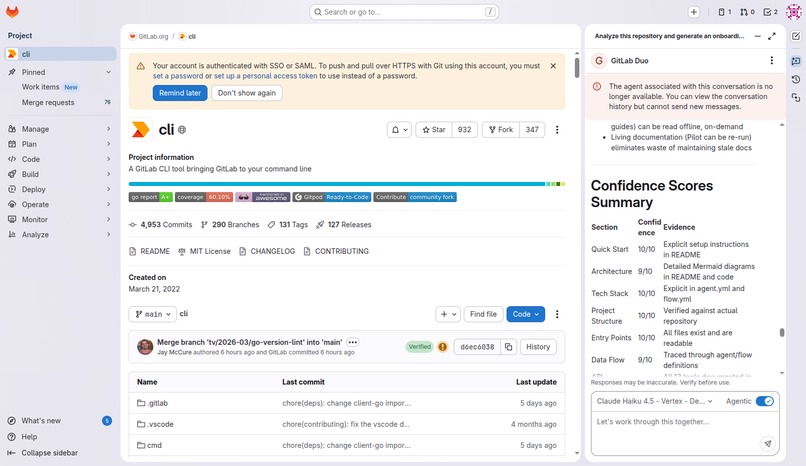Open current chat icon in Duo sidebar
This screenshot has width=806, height=466.
(x=796, y=61)
